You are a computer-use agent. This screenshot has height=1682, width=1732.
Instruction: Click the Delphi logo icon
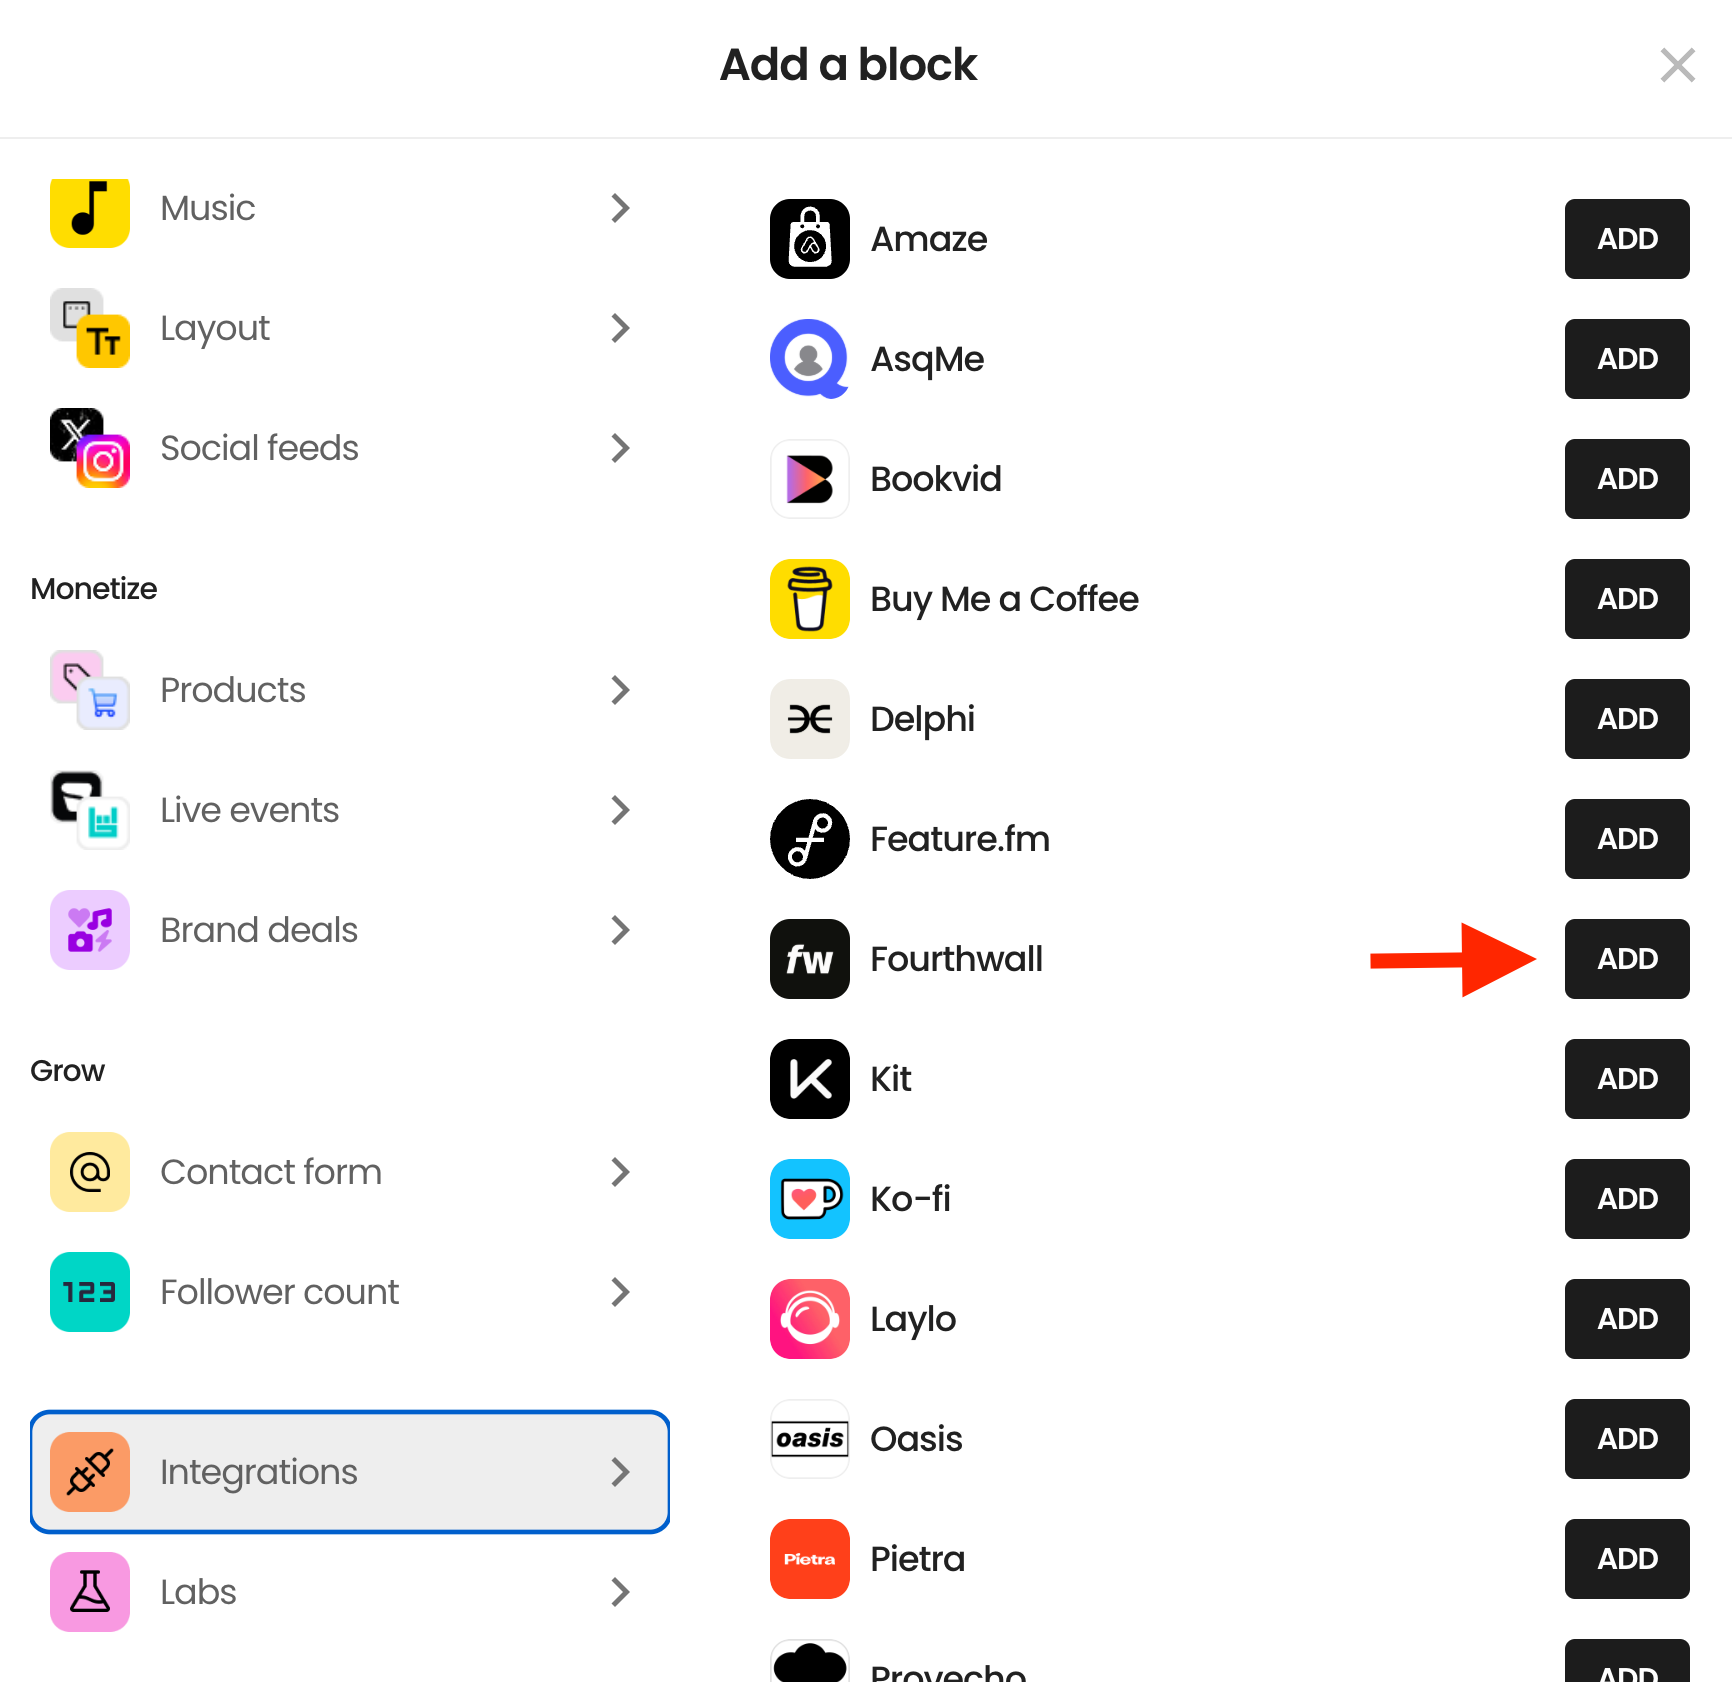click(x=810, y=719)
